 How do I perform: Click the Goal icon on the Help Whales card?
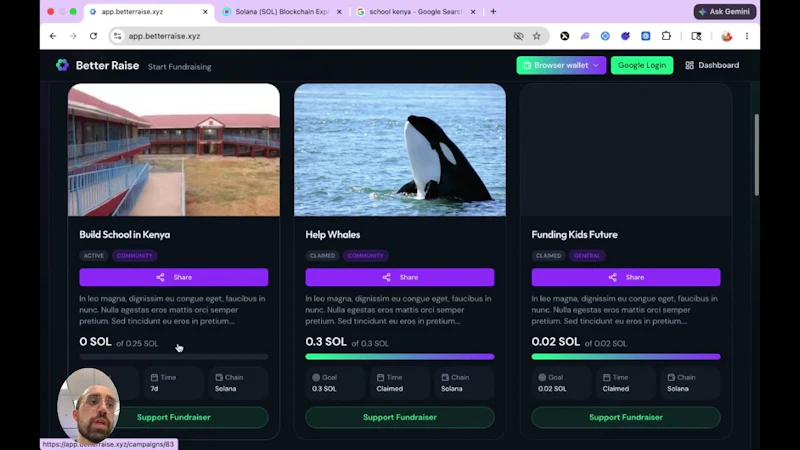point(316,378)
